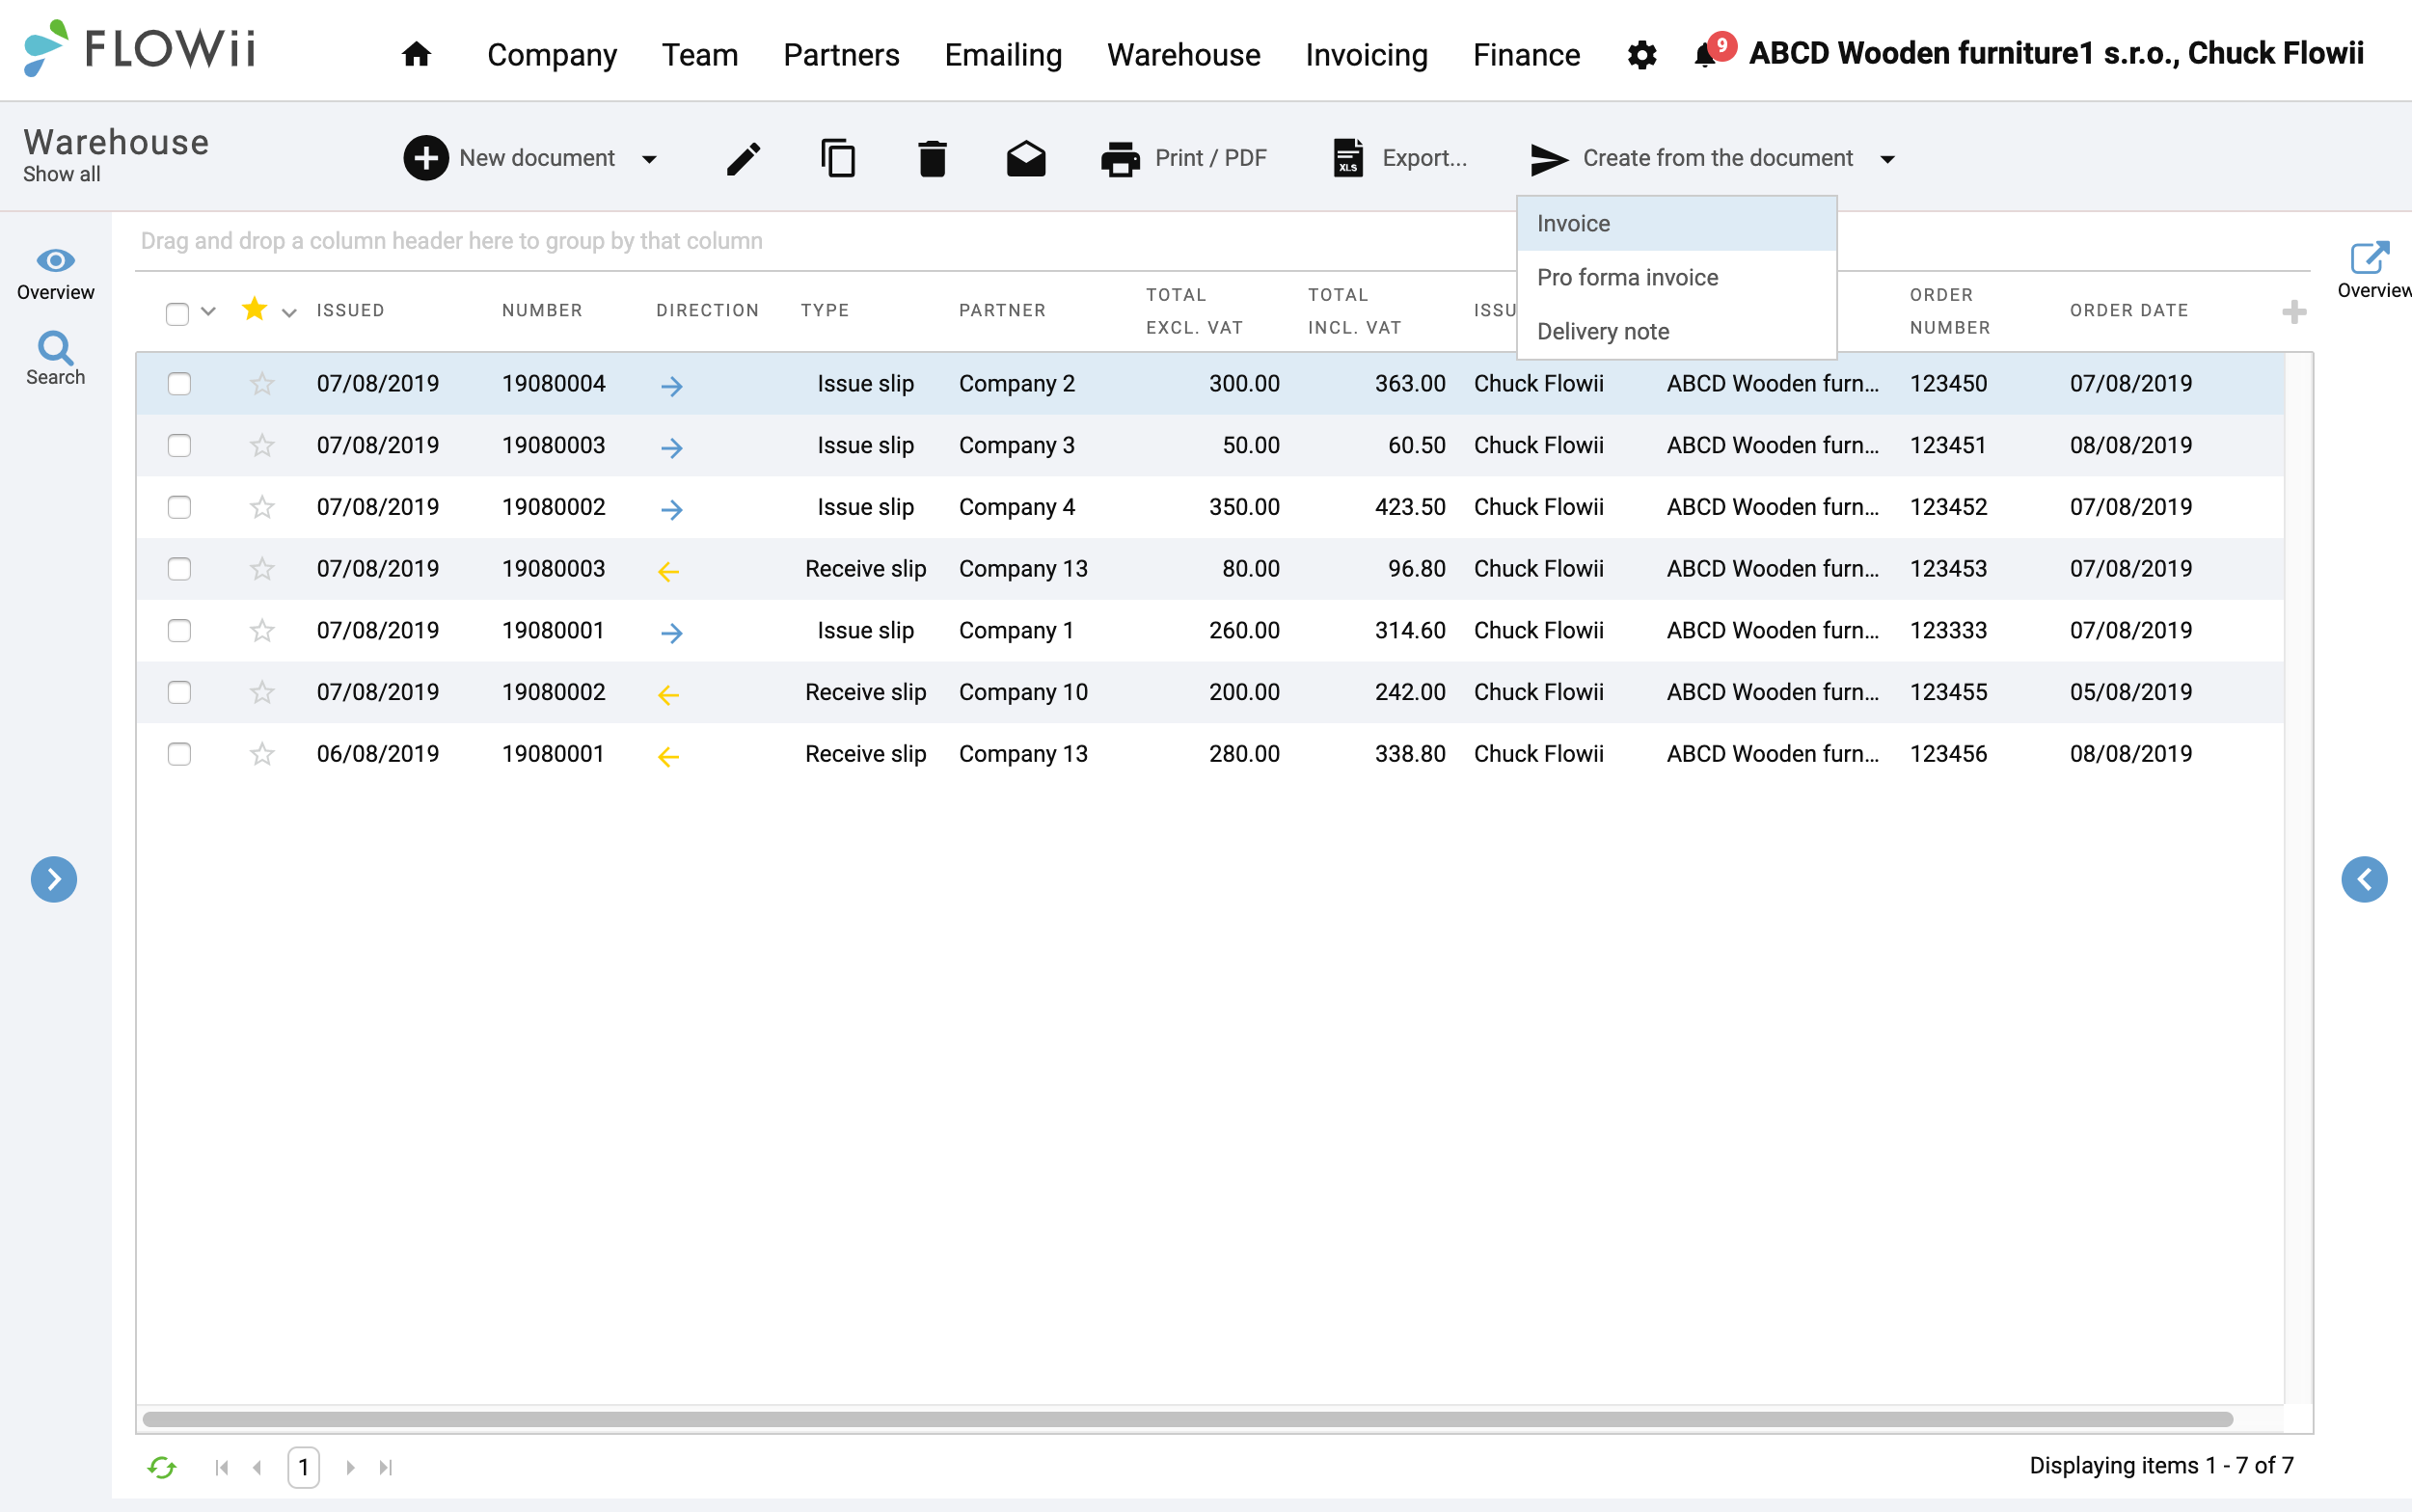The height and width of the screenshot is (1512, 2412).
Task: Go to the previous page of results
Action: tap(257, 1467)
